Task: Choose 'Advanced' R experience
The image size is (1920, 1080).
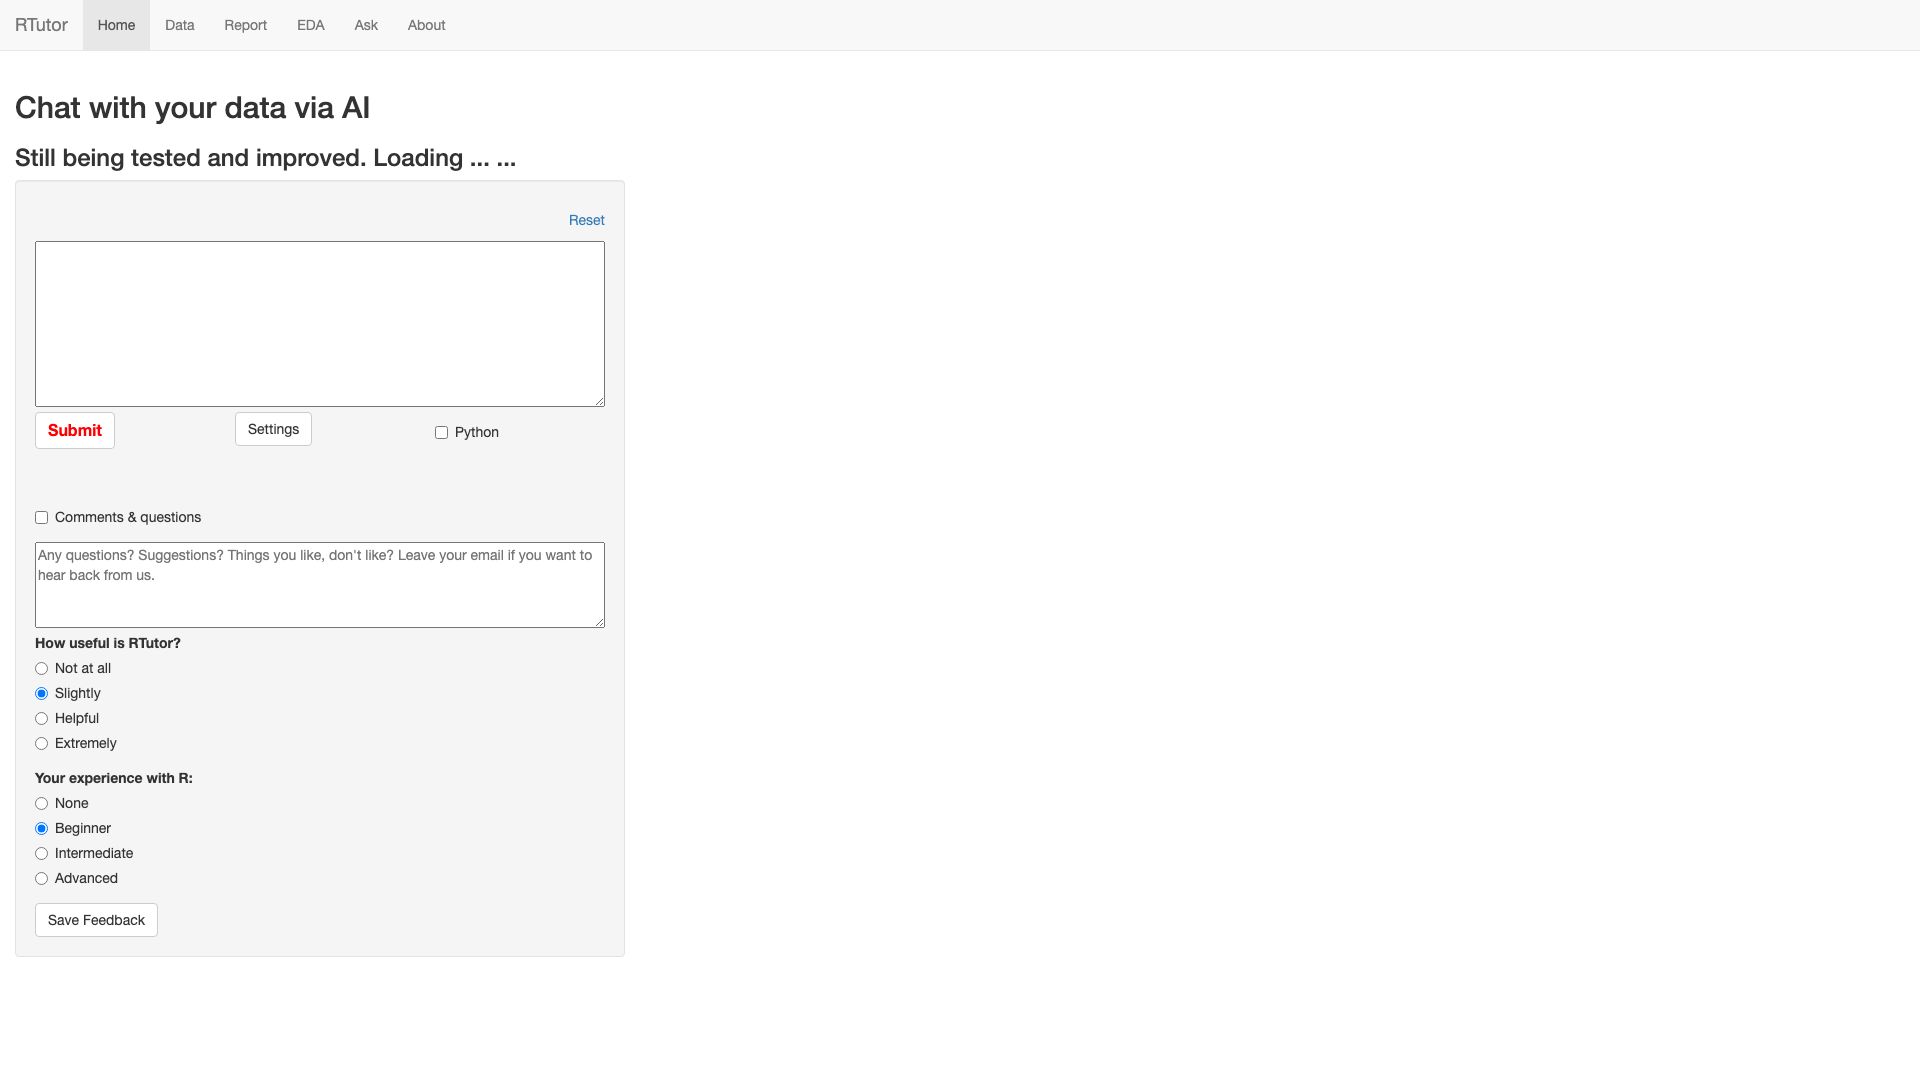Action: [41, 878]
